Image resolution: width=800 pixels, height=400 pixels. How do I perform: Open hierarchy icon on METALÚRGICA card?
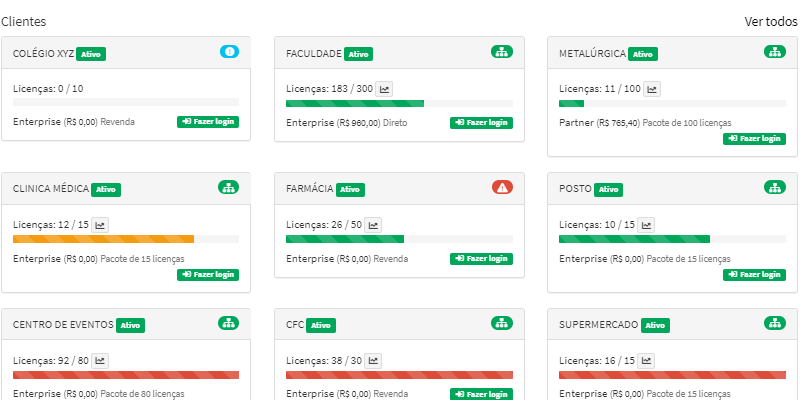pos(775,52)
